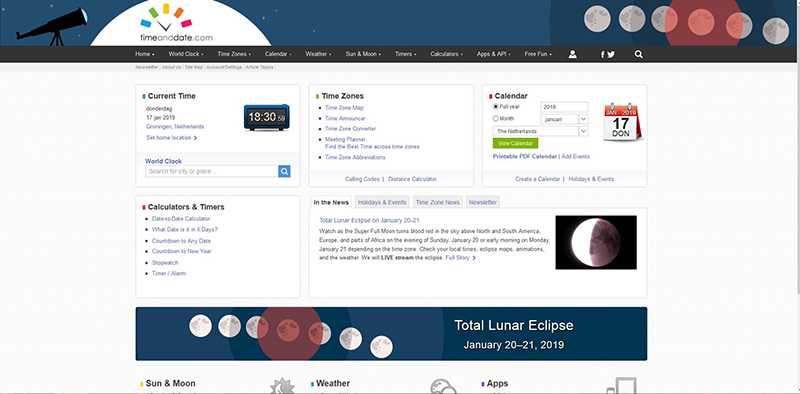Select the Month radio button
Viewport: 800px width, 394px height.
click(x=495, y=118)
